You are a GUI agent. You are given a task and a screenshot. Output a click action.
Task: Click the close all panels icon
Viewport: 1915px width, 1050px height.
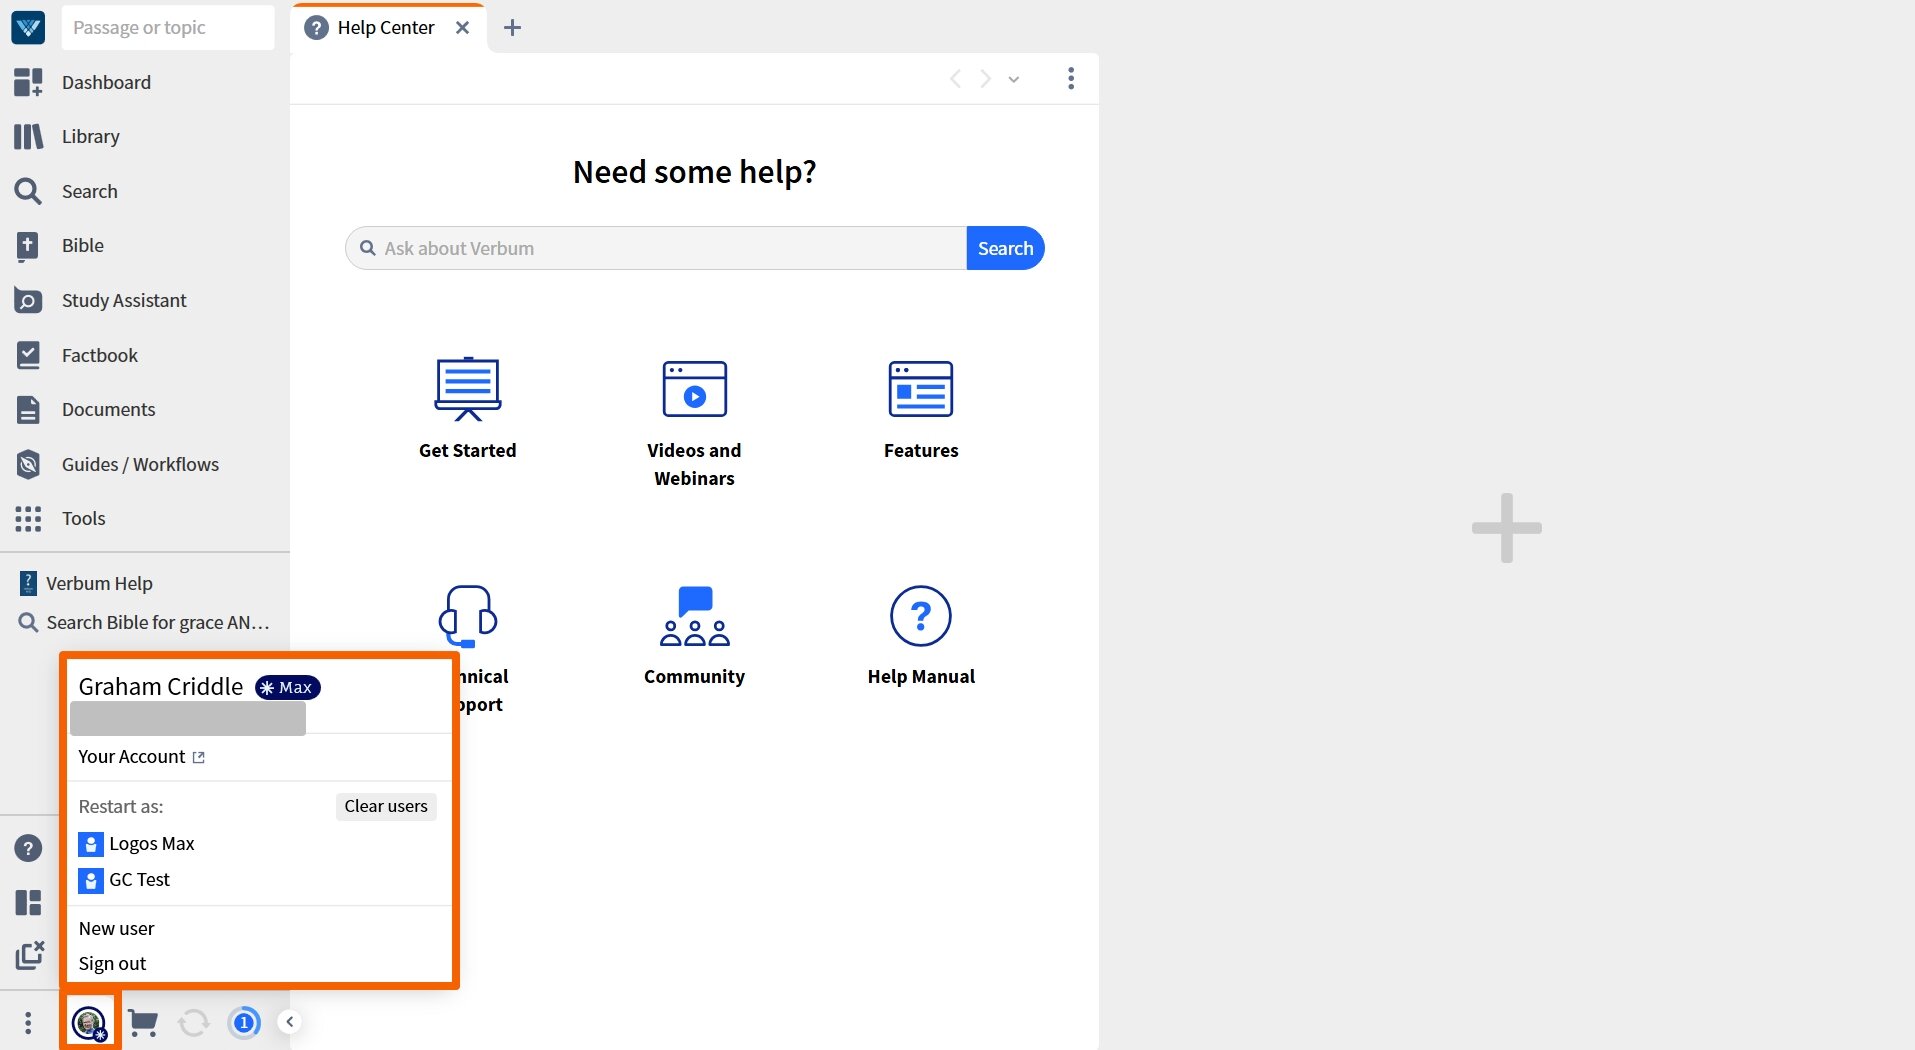point(30,955)
